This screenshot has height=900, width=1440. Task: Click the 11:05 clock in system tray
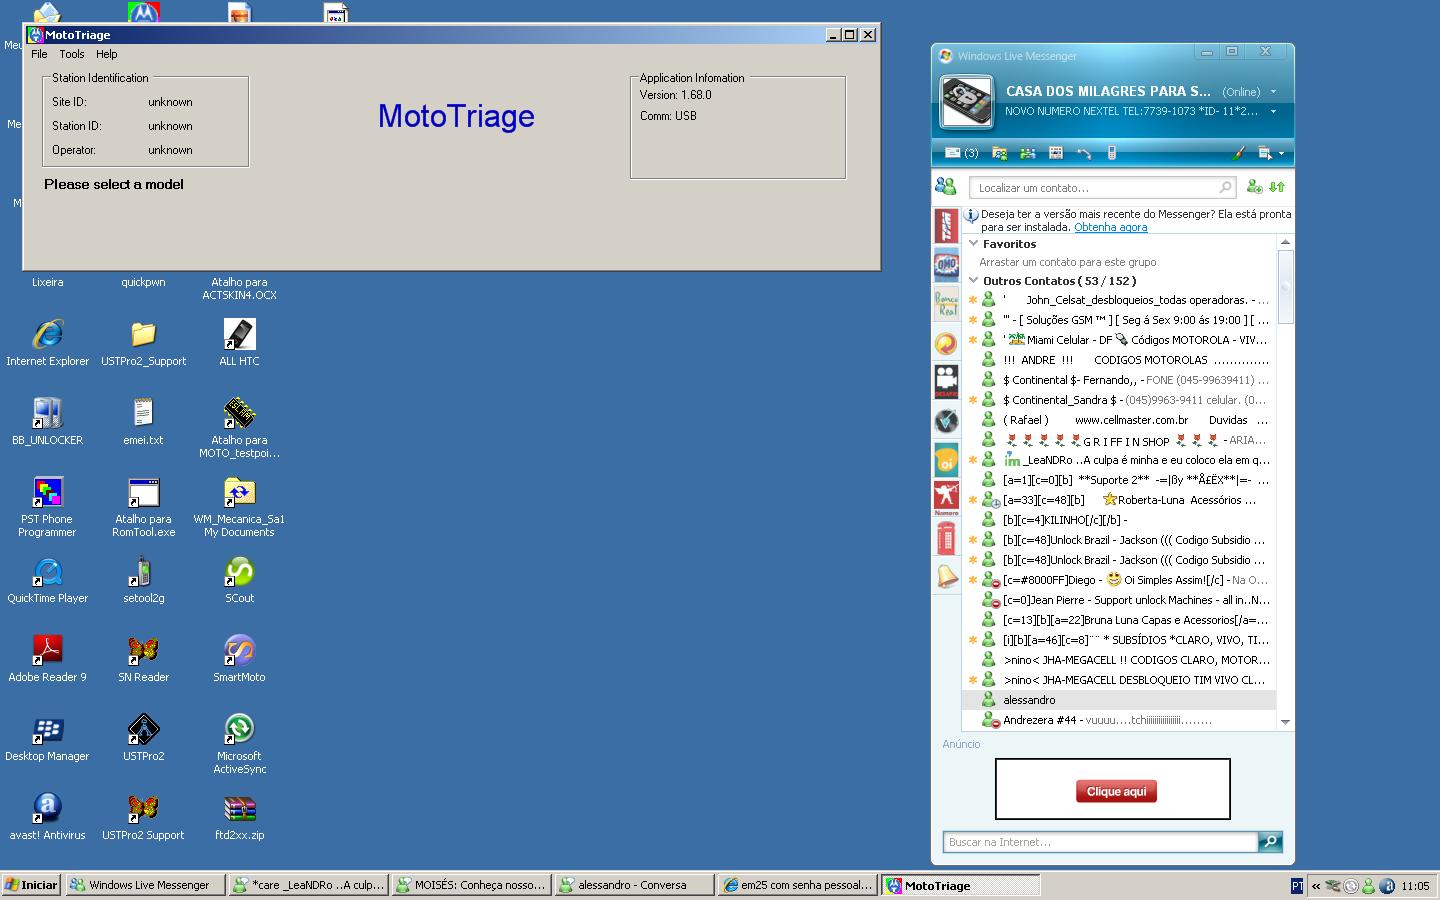click(x=1415, y=886)
